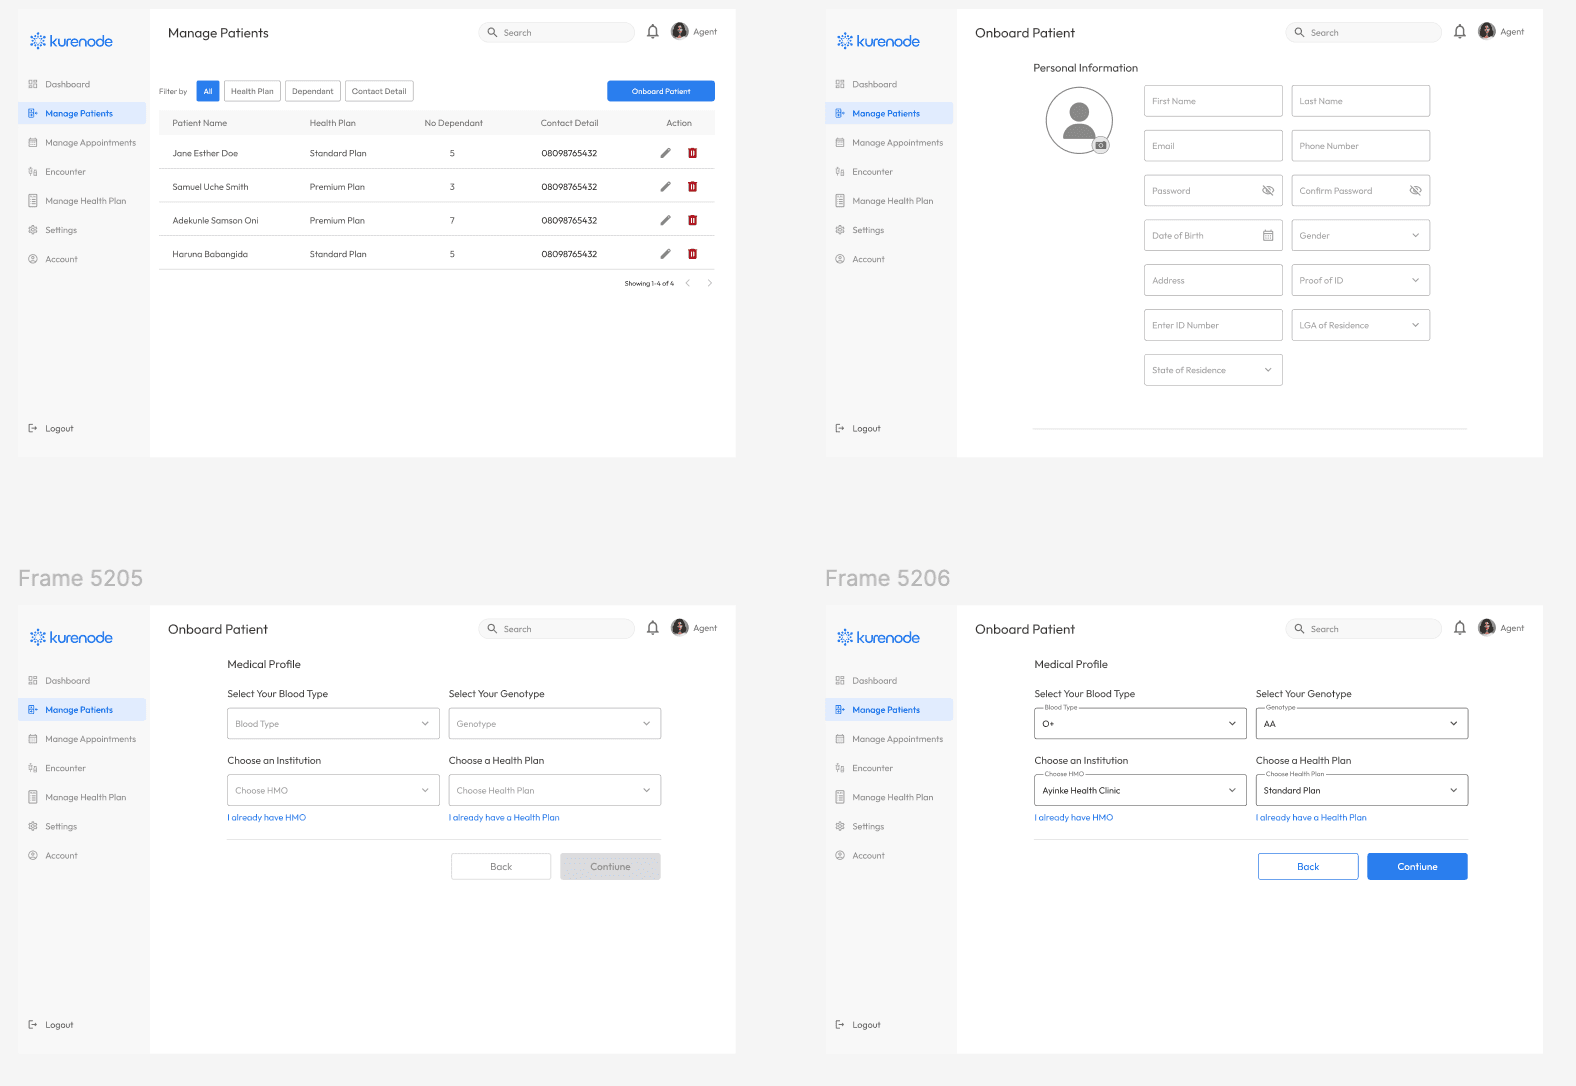Click Agent avatar in Personal Information frame
Screen dimensions: 1576x1086
[x=1487, y=31]
